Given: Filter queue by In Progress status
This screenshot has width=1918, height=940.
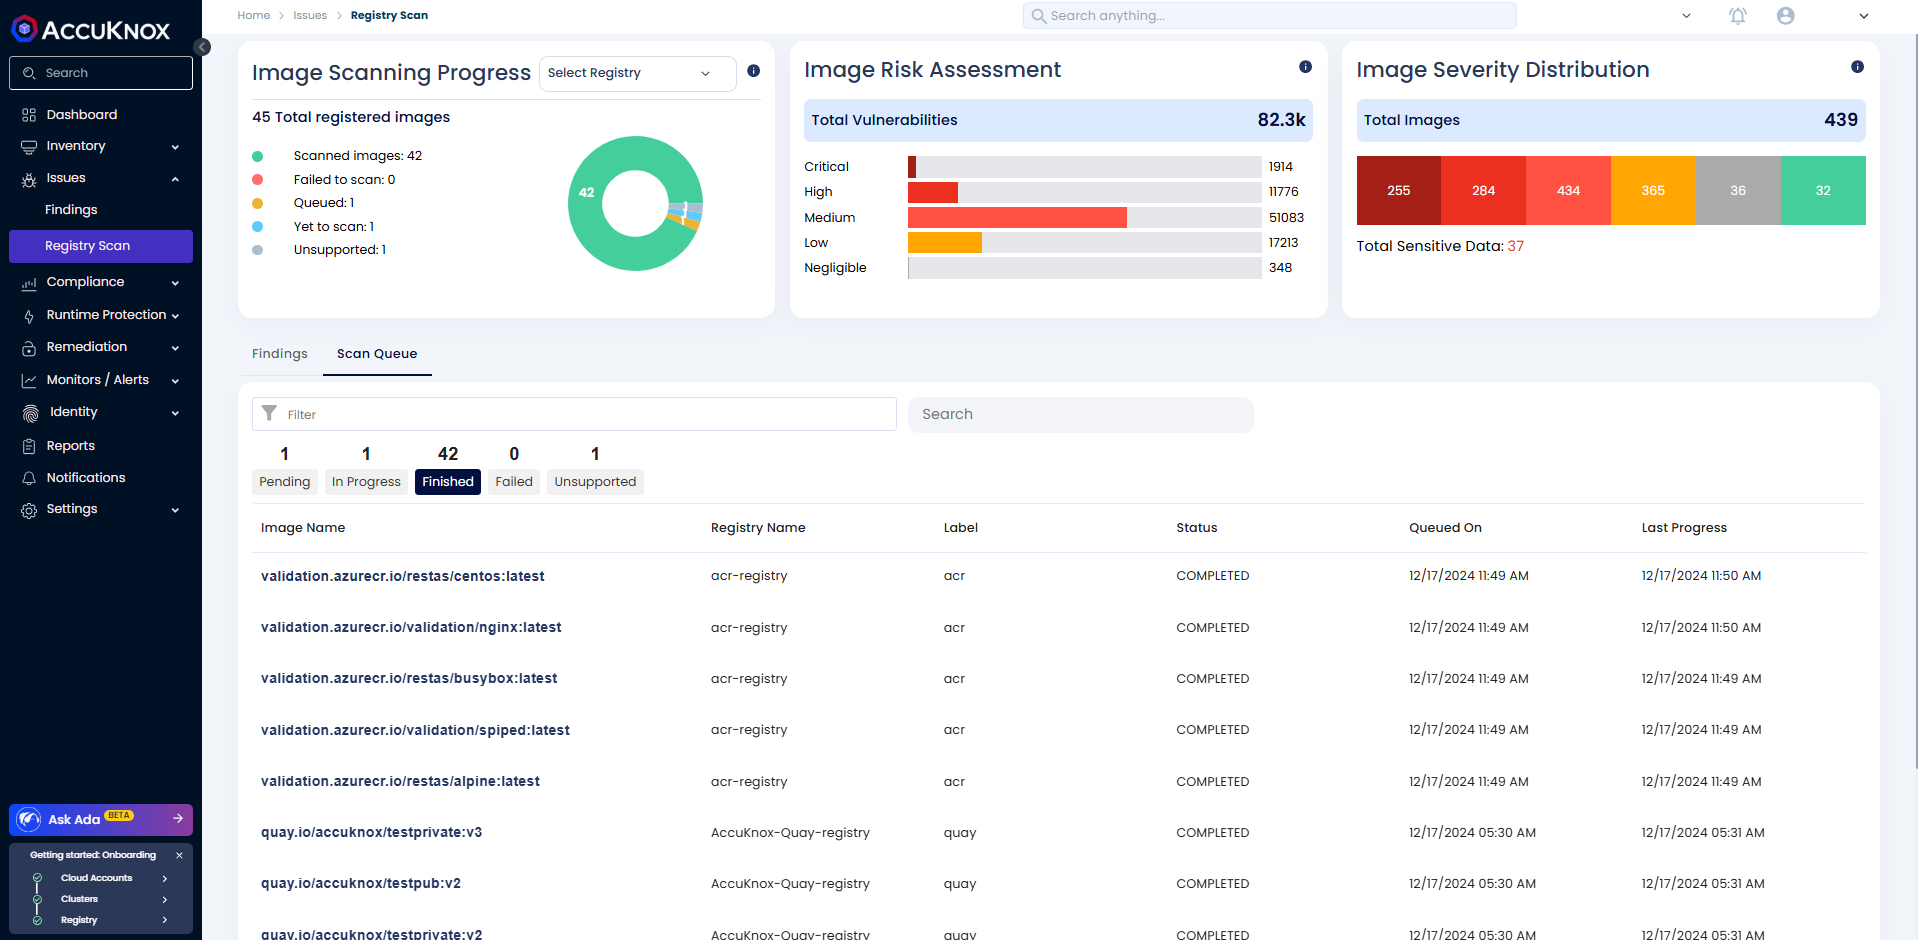Looking at the screenshot, I should point(366,482).
